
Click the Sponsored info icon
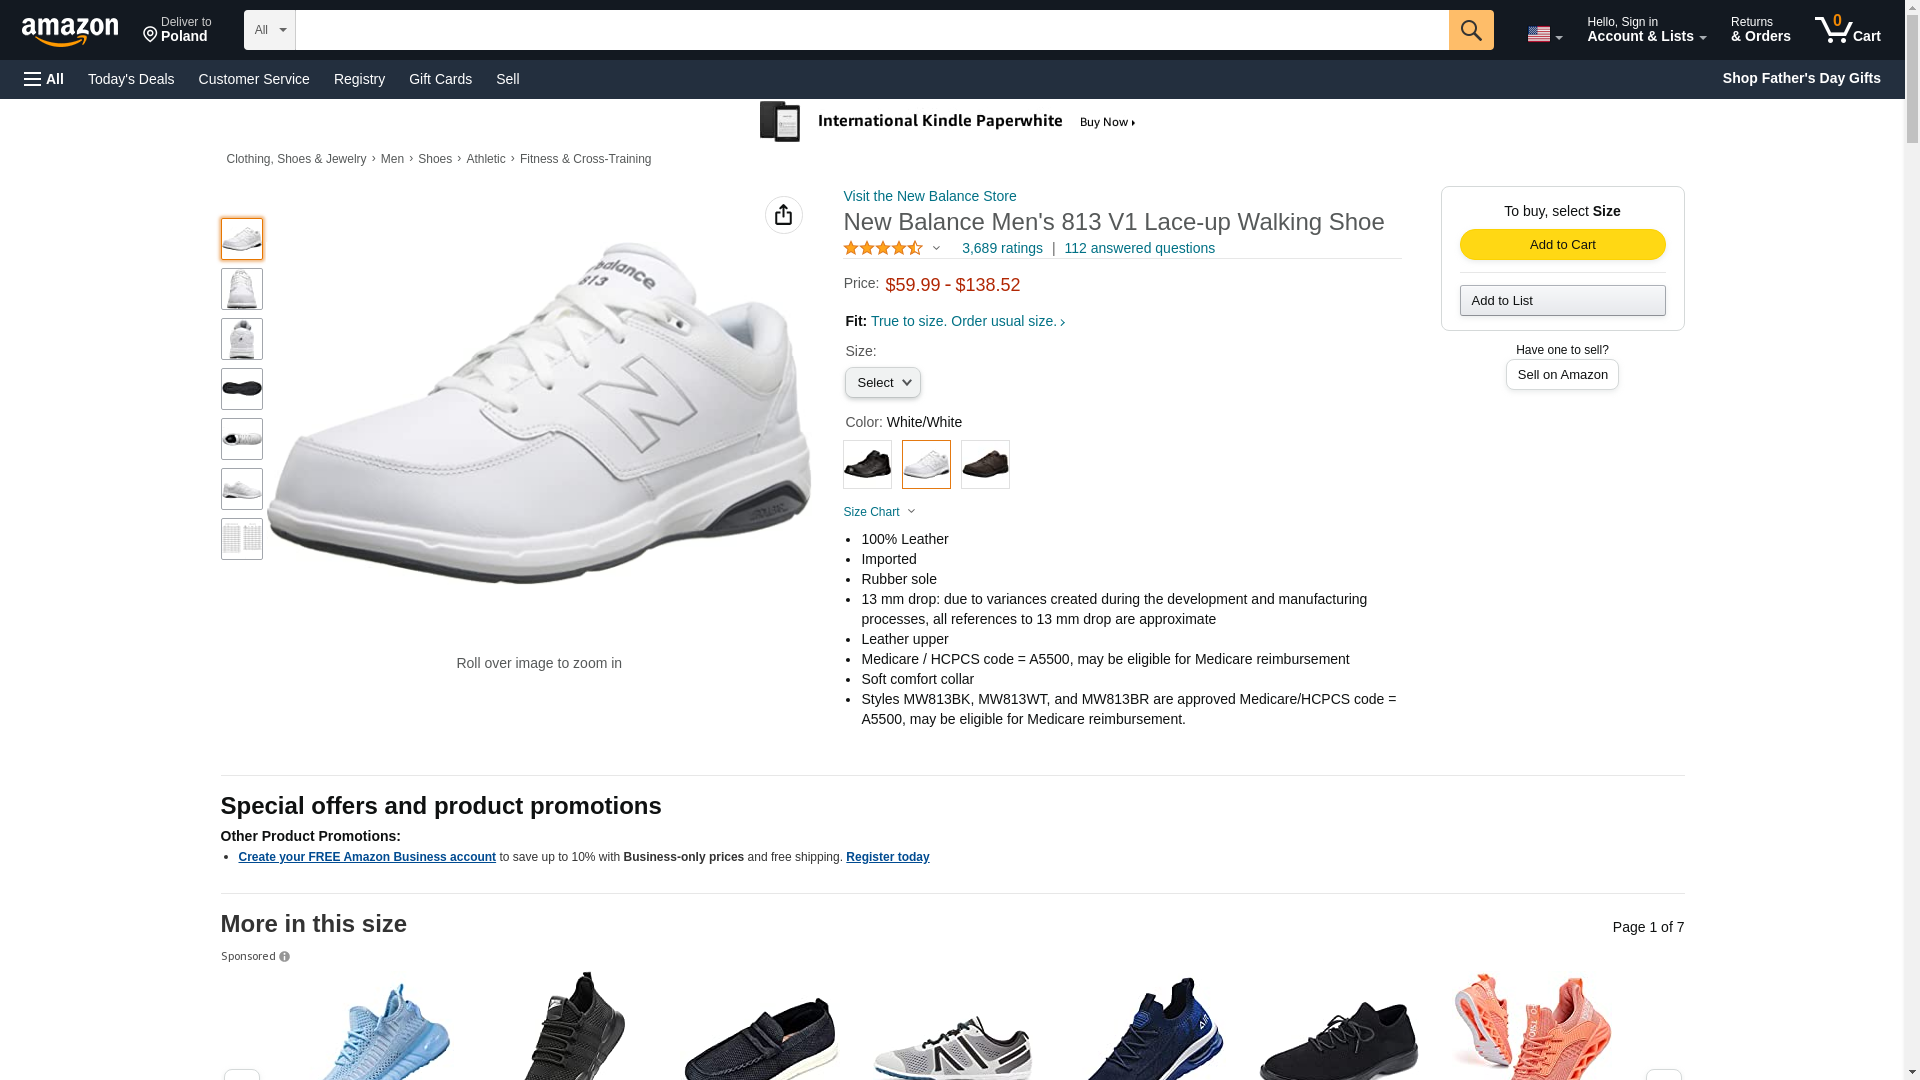(x=284, y=957)
